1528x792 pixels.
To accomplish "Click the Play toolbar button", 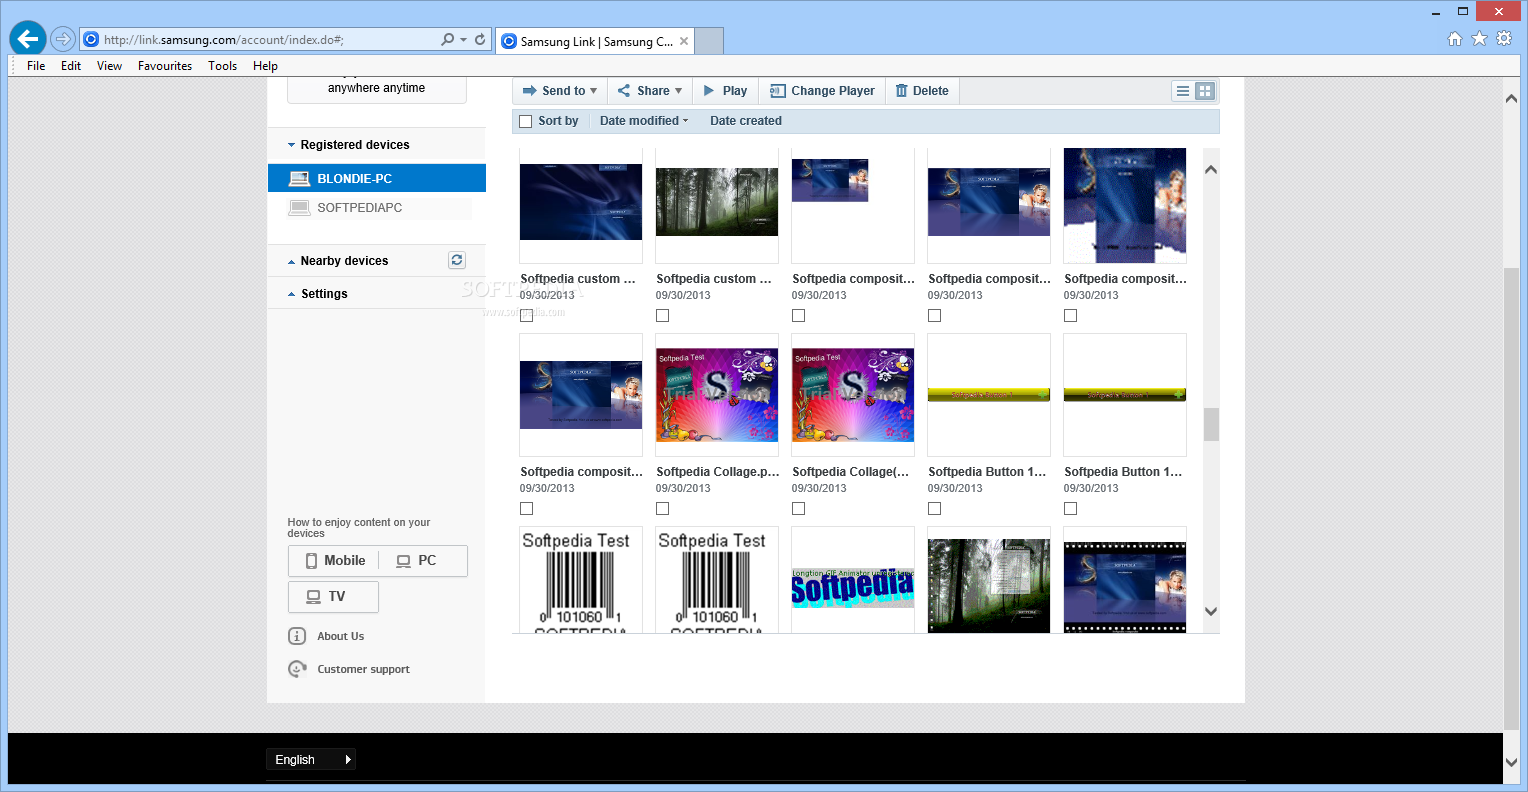I will (725, 91).
